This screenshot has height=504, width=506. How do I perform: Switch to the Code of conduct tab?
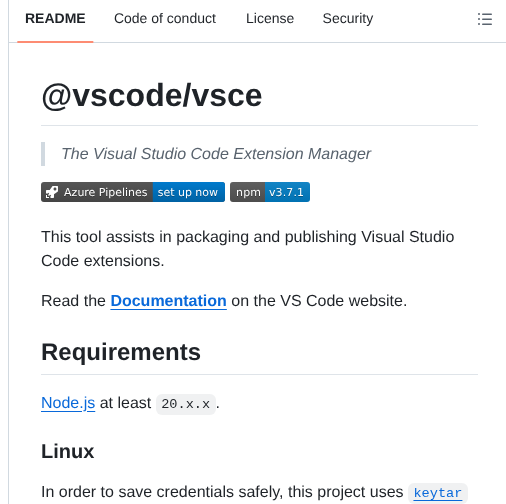[165, 19]
